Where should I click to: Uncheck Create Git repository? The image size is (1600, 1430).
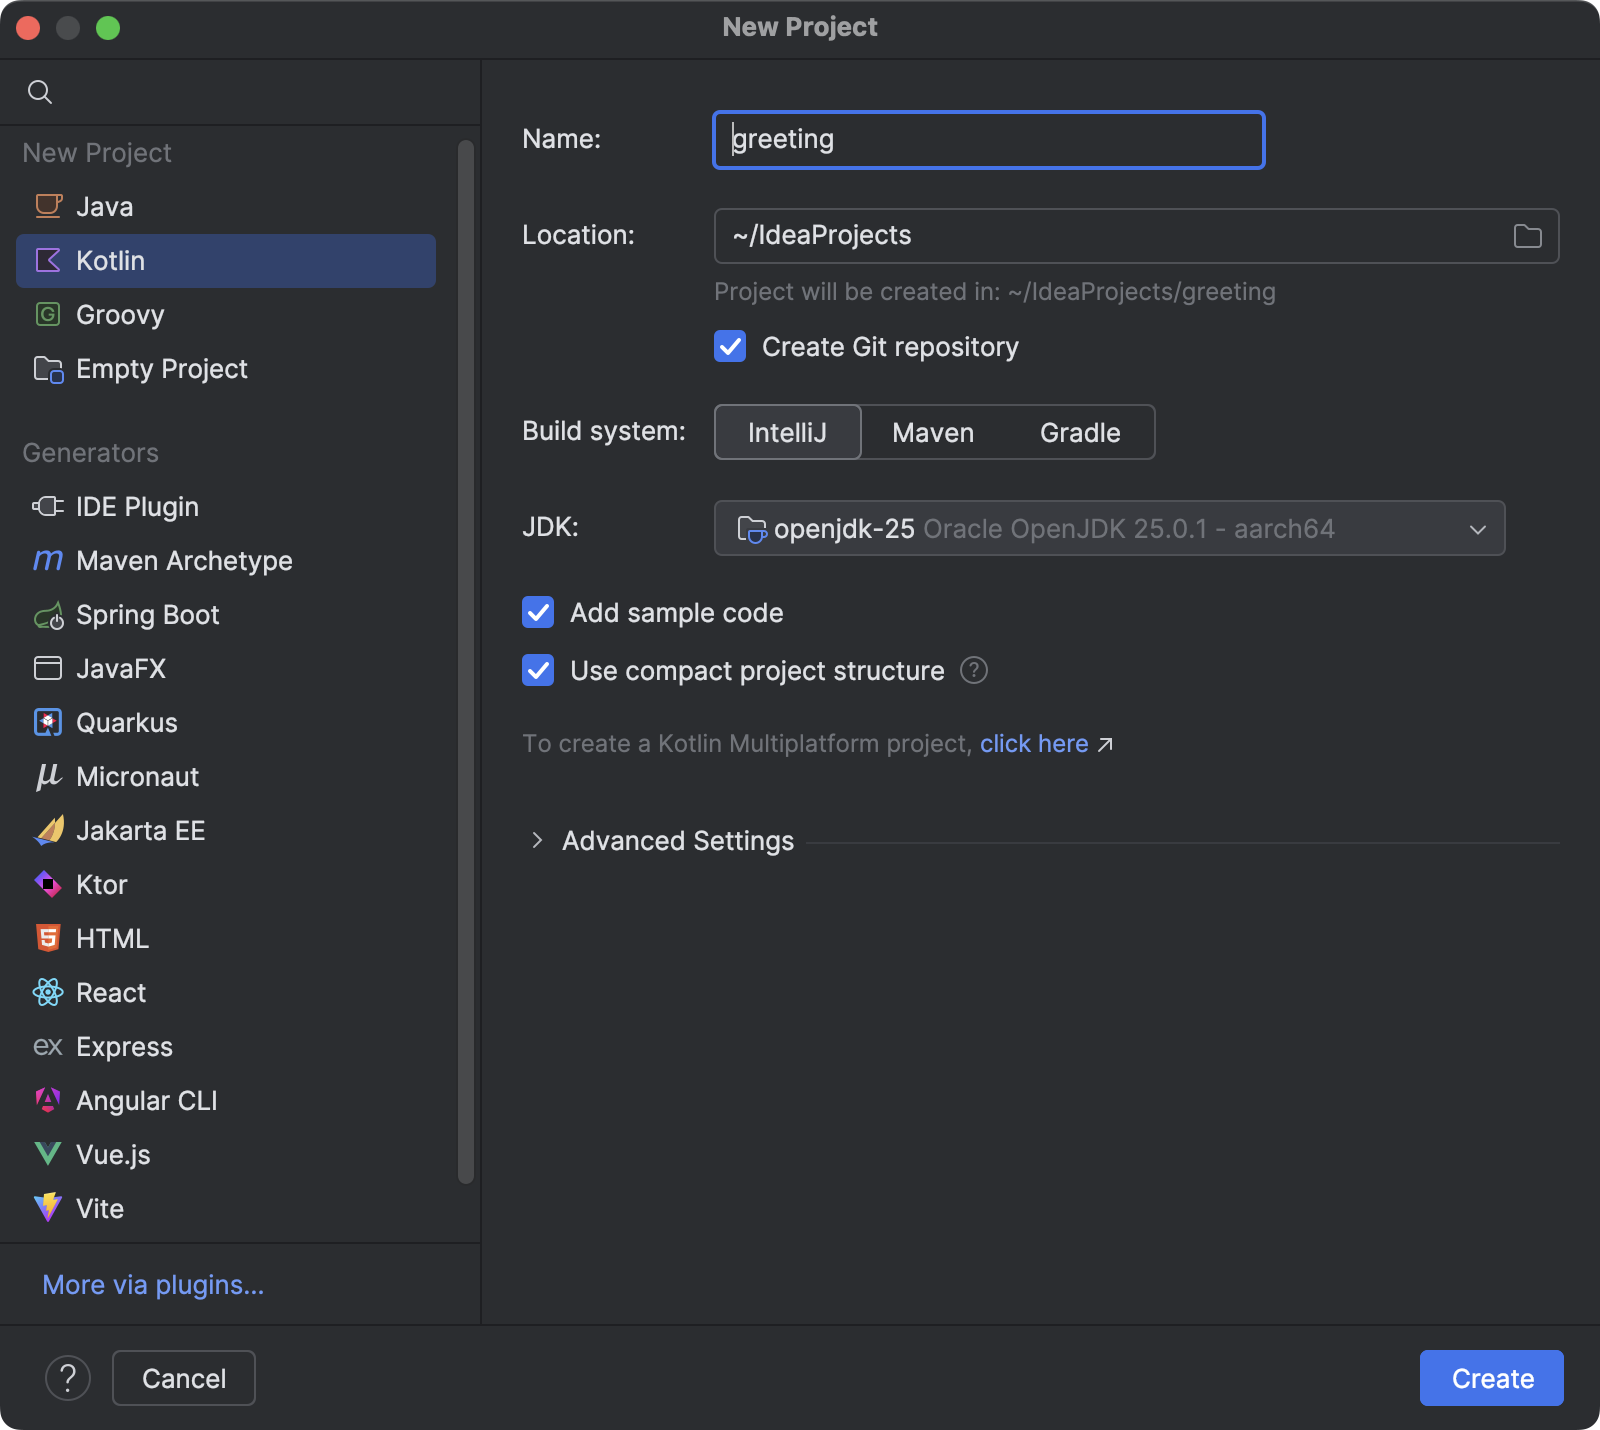(x=730, y=347)
